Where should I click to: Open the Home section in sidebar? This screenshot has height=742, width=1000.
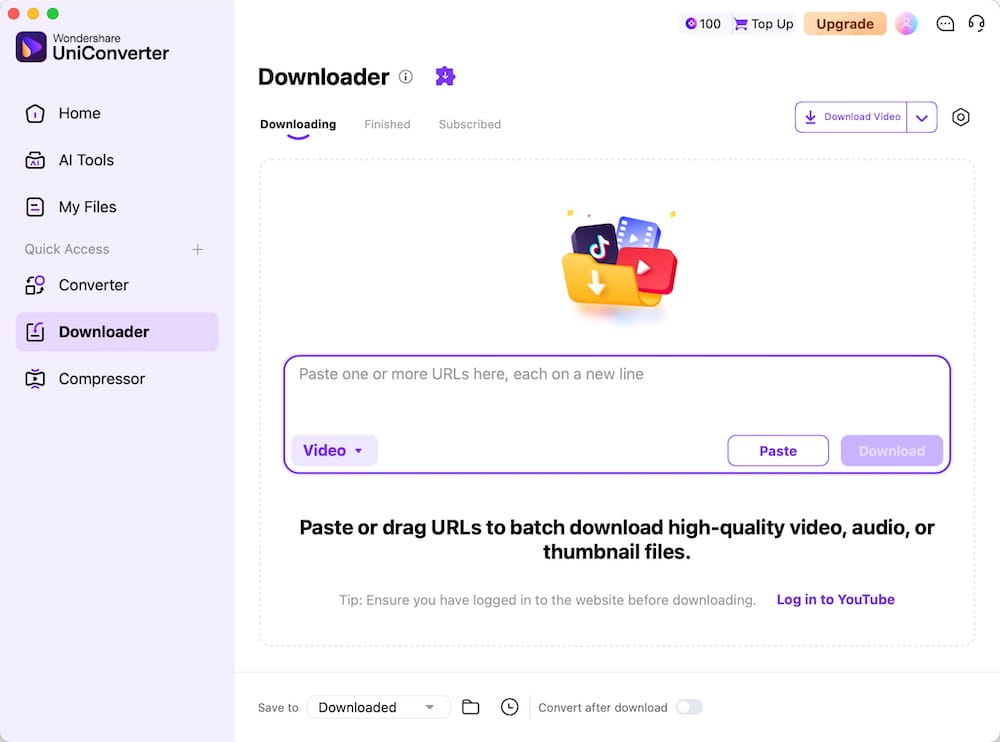(x=79, y=113)
